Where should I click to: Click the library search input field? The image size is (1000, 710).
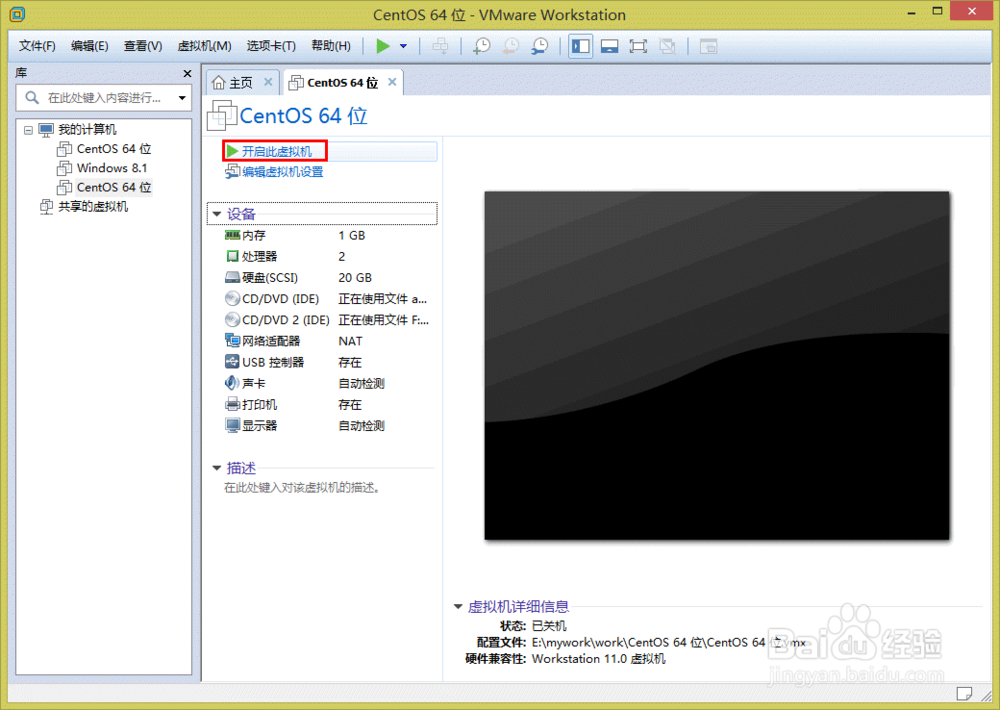102,98
